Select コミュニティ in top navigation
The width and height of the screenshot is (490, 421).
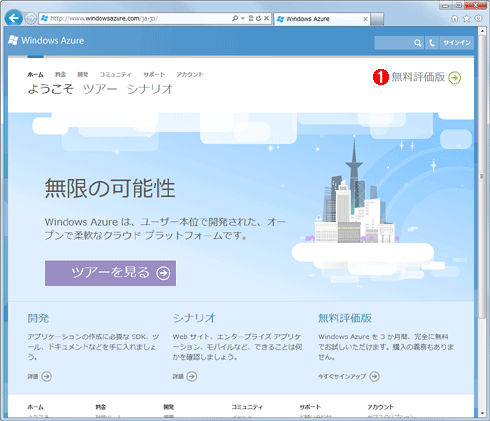tap(116, 74)
